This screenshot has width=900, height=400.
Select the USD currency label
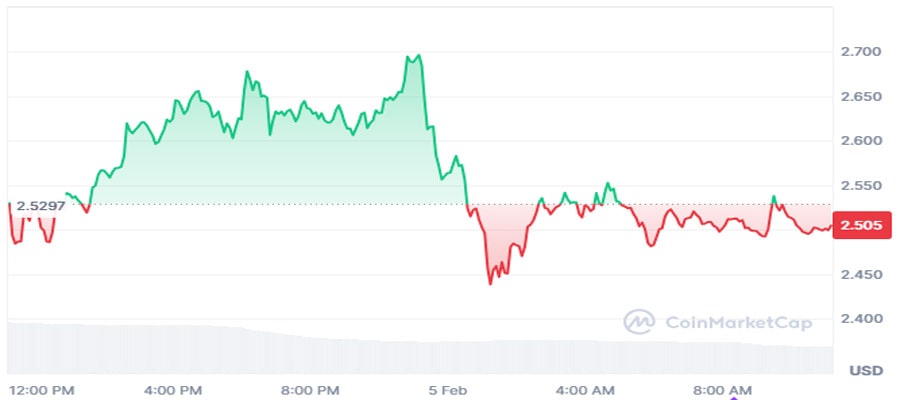(x=866, y=370)
